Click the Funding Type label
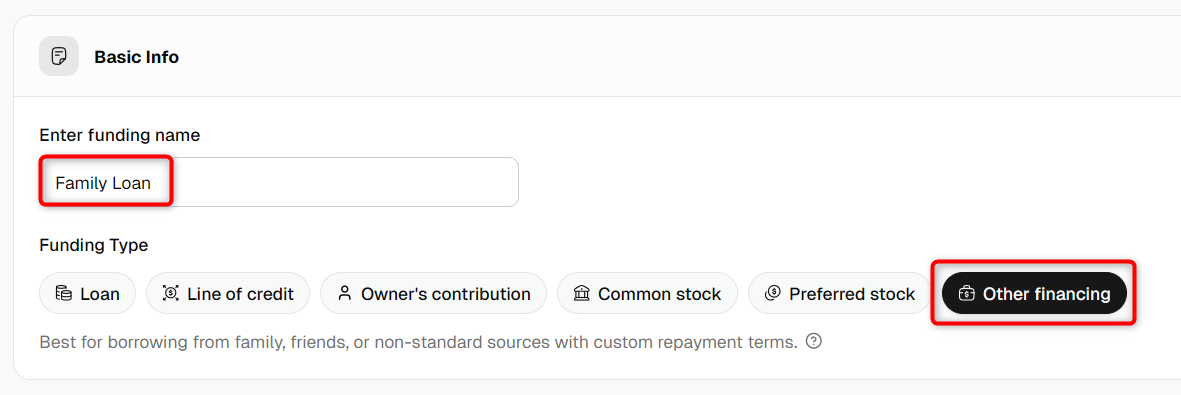The image size is (1181, 395). (x=94, y=245)
